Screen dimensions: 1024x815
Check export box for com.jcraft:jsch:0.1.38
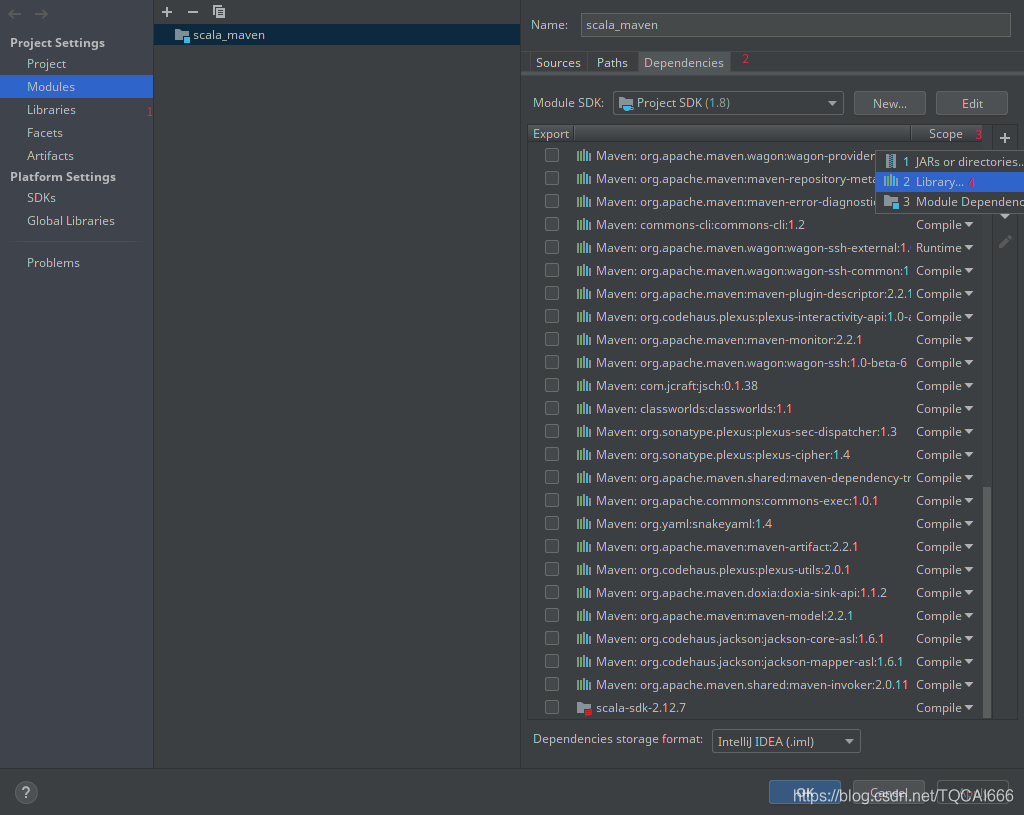click(552, 385)
